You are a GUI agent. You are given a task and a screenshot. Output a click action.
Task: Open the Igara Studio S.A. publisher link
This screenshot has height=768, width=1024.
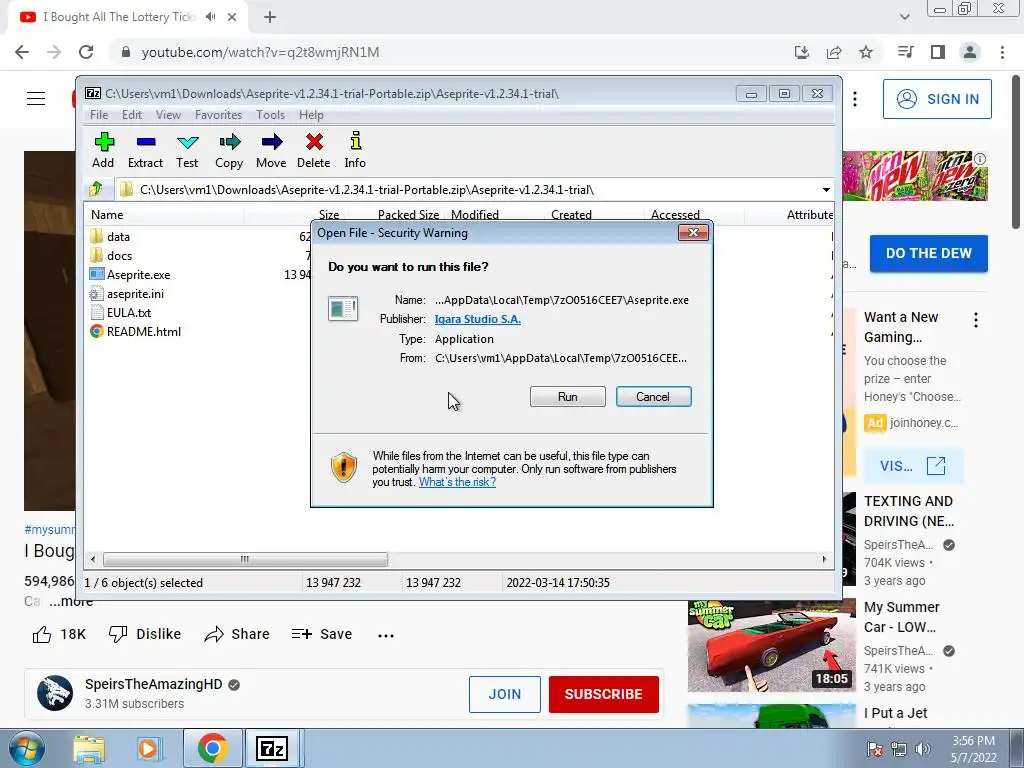coord(477,319)
